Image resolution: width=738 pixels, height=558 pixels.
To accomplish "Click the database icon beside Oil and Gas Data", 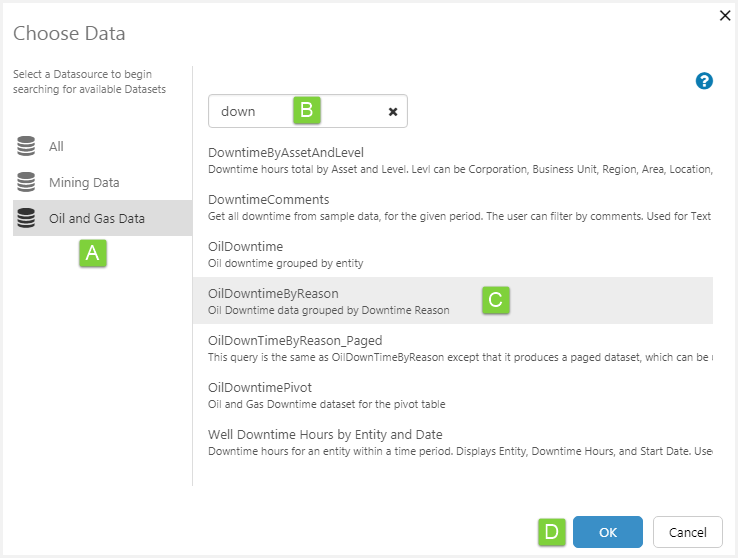I will [x=26, y=218].
